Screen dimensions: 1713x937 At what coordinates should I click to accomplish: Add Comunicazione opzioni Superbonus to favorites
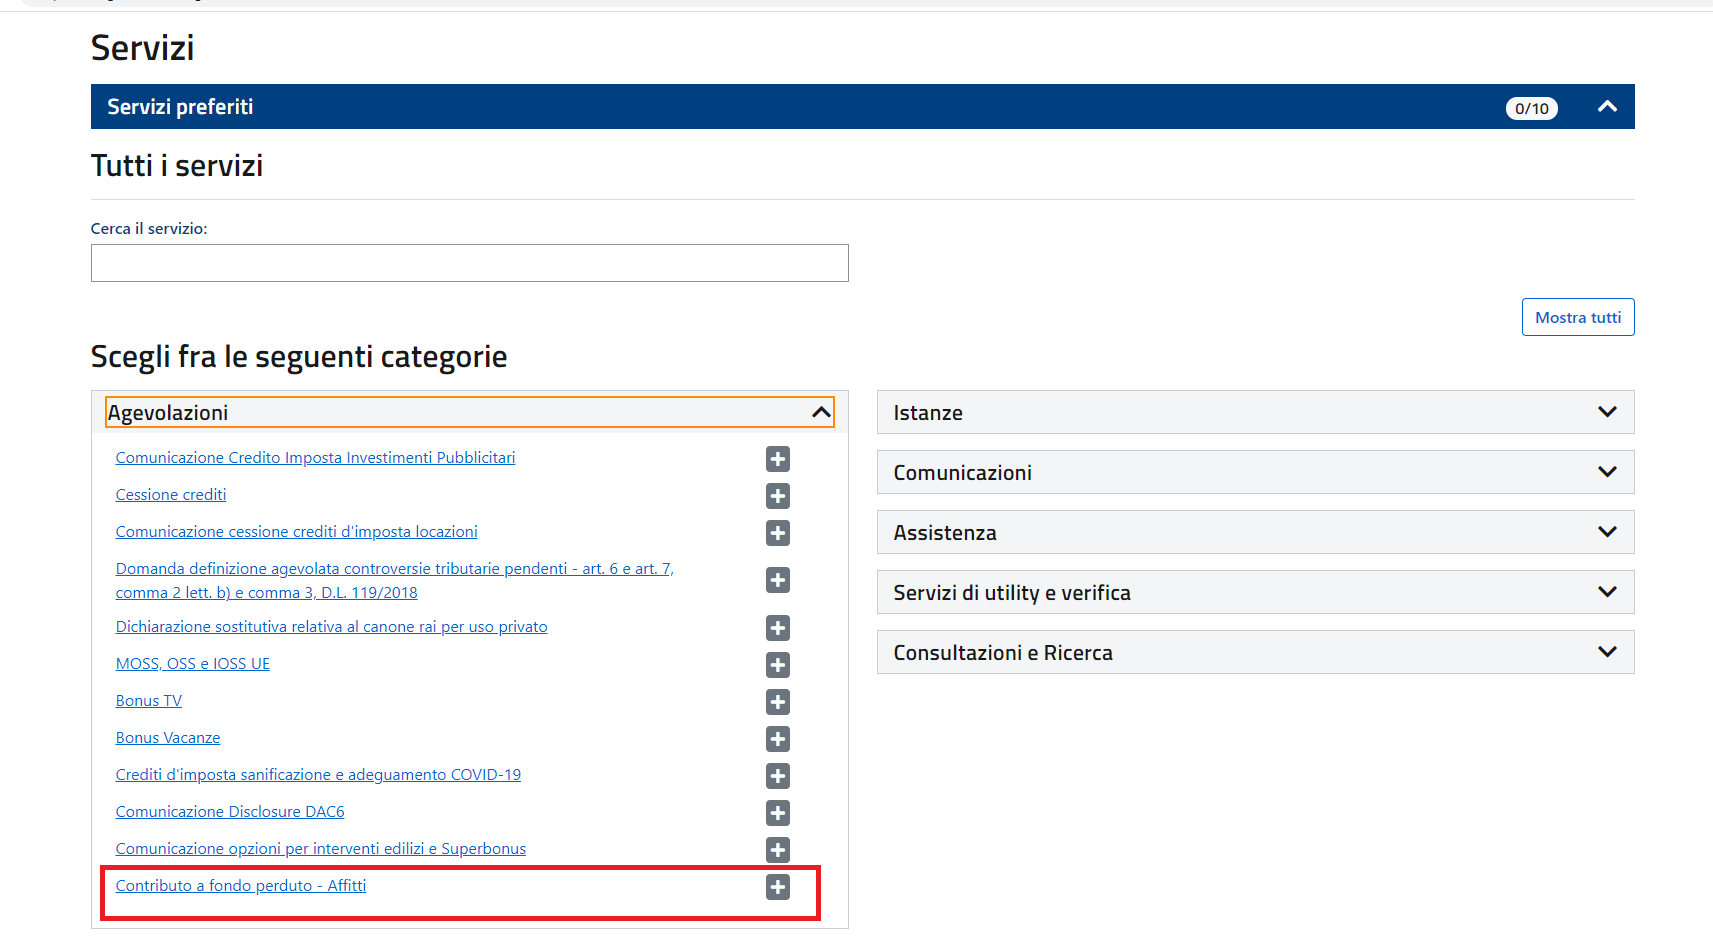point(778,850)
